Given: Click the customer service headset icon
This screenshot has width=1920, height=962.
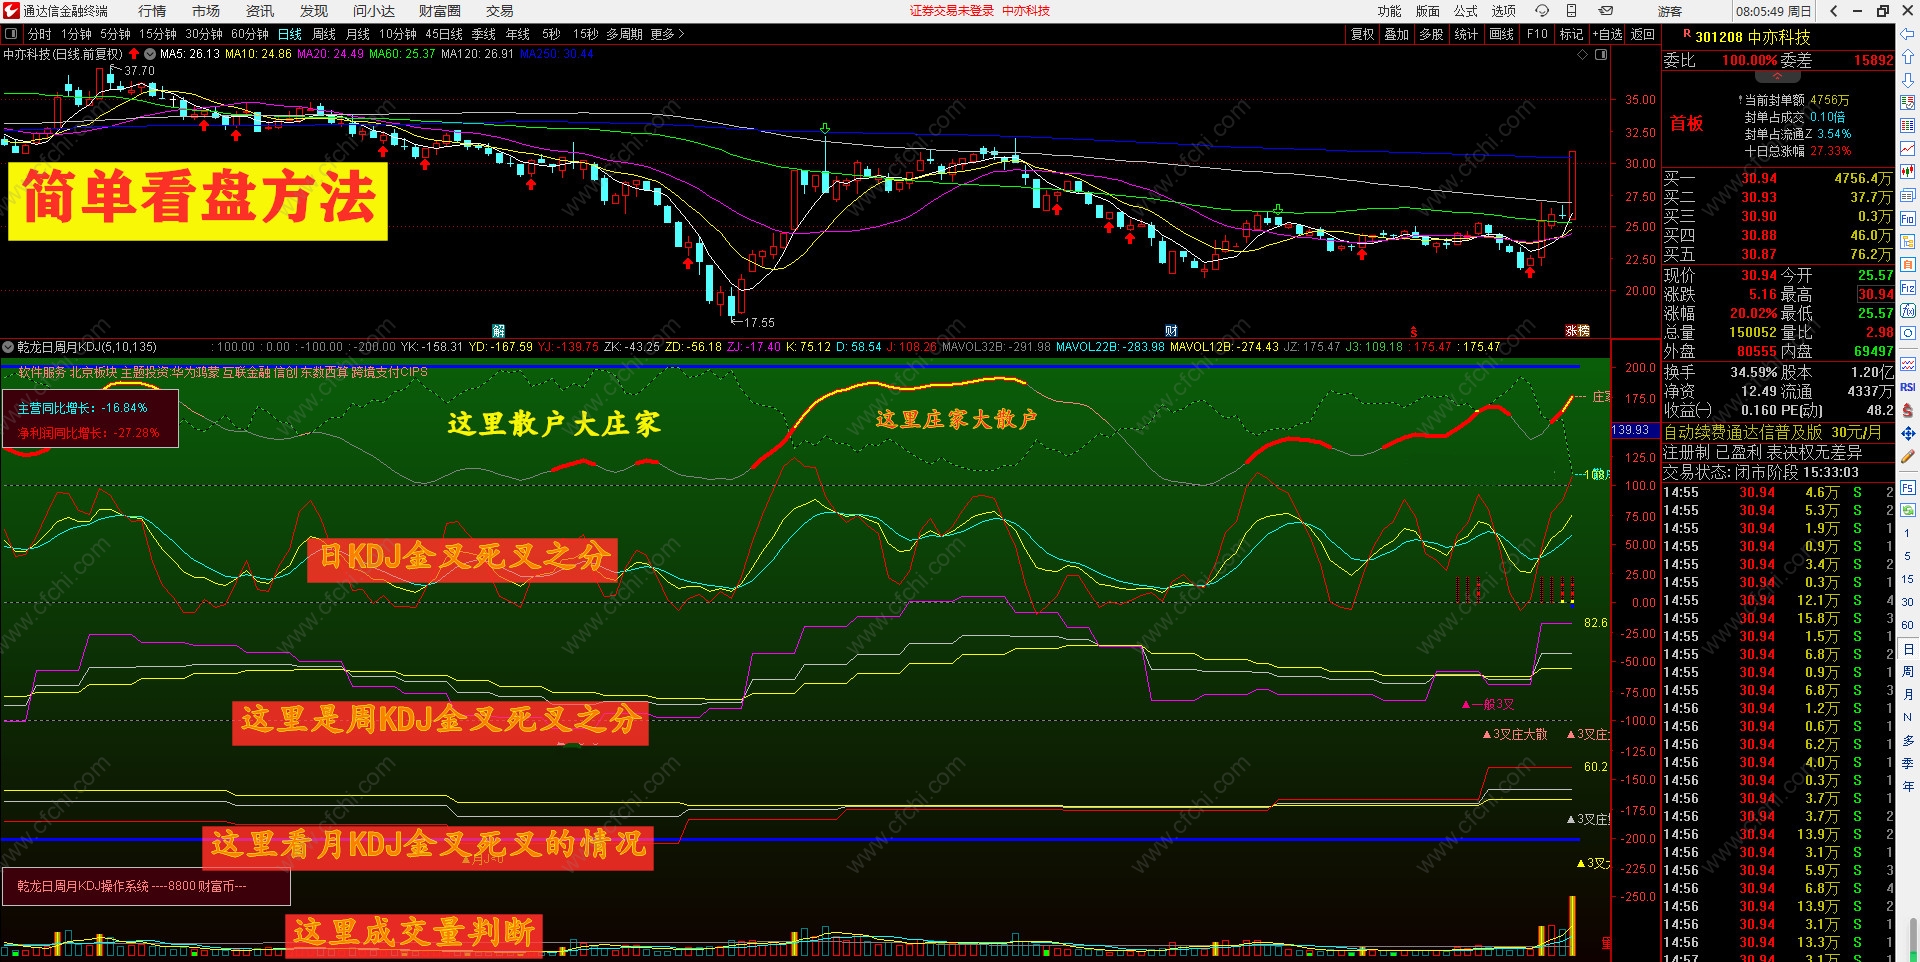Looking at the screenshot, I should [x=1541, y=11].
